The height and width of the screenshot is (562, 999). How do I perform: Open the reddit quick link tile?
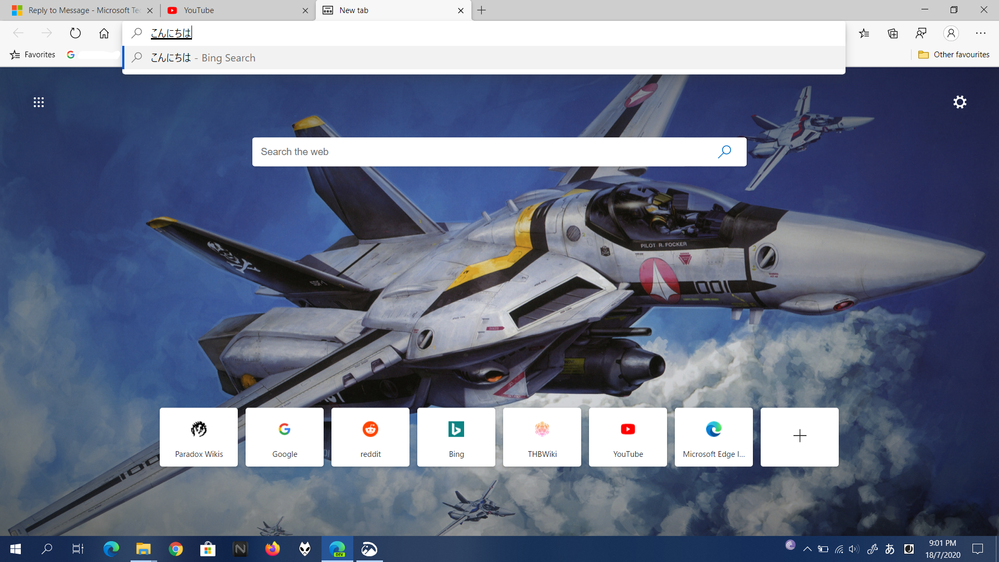370,437
